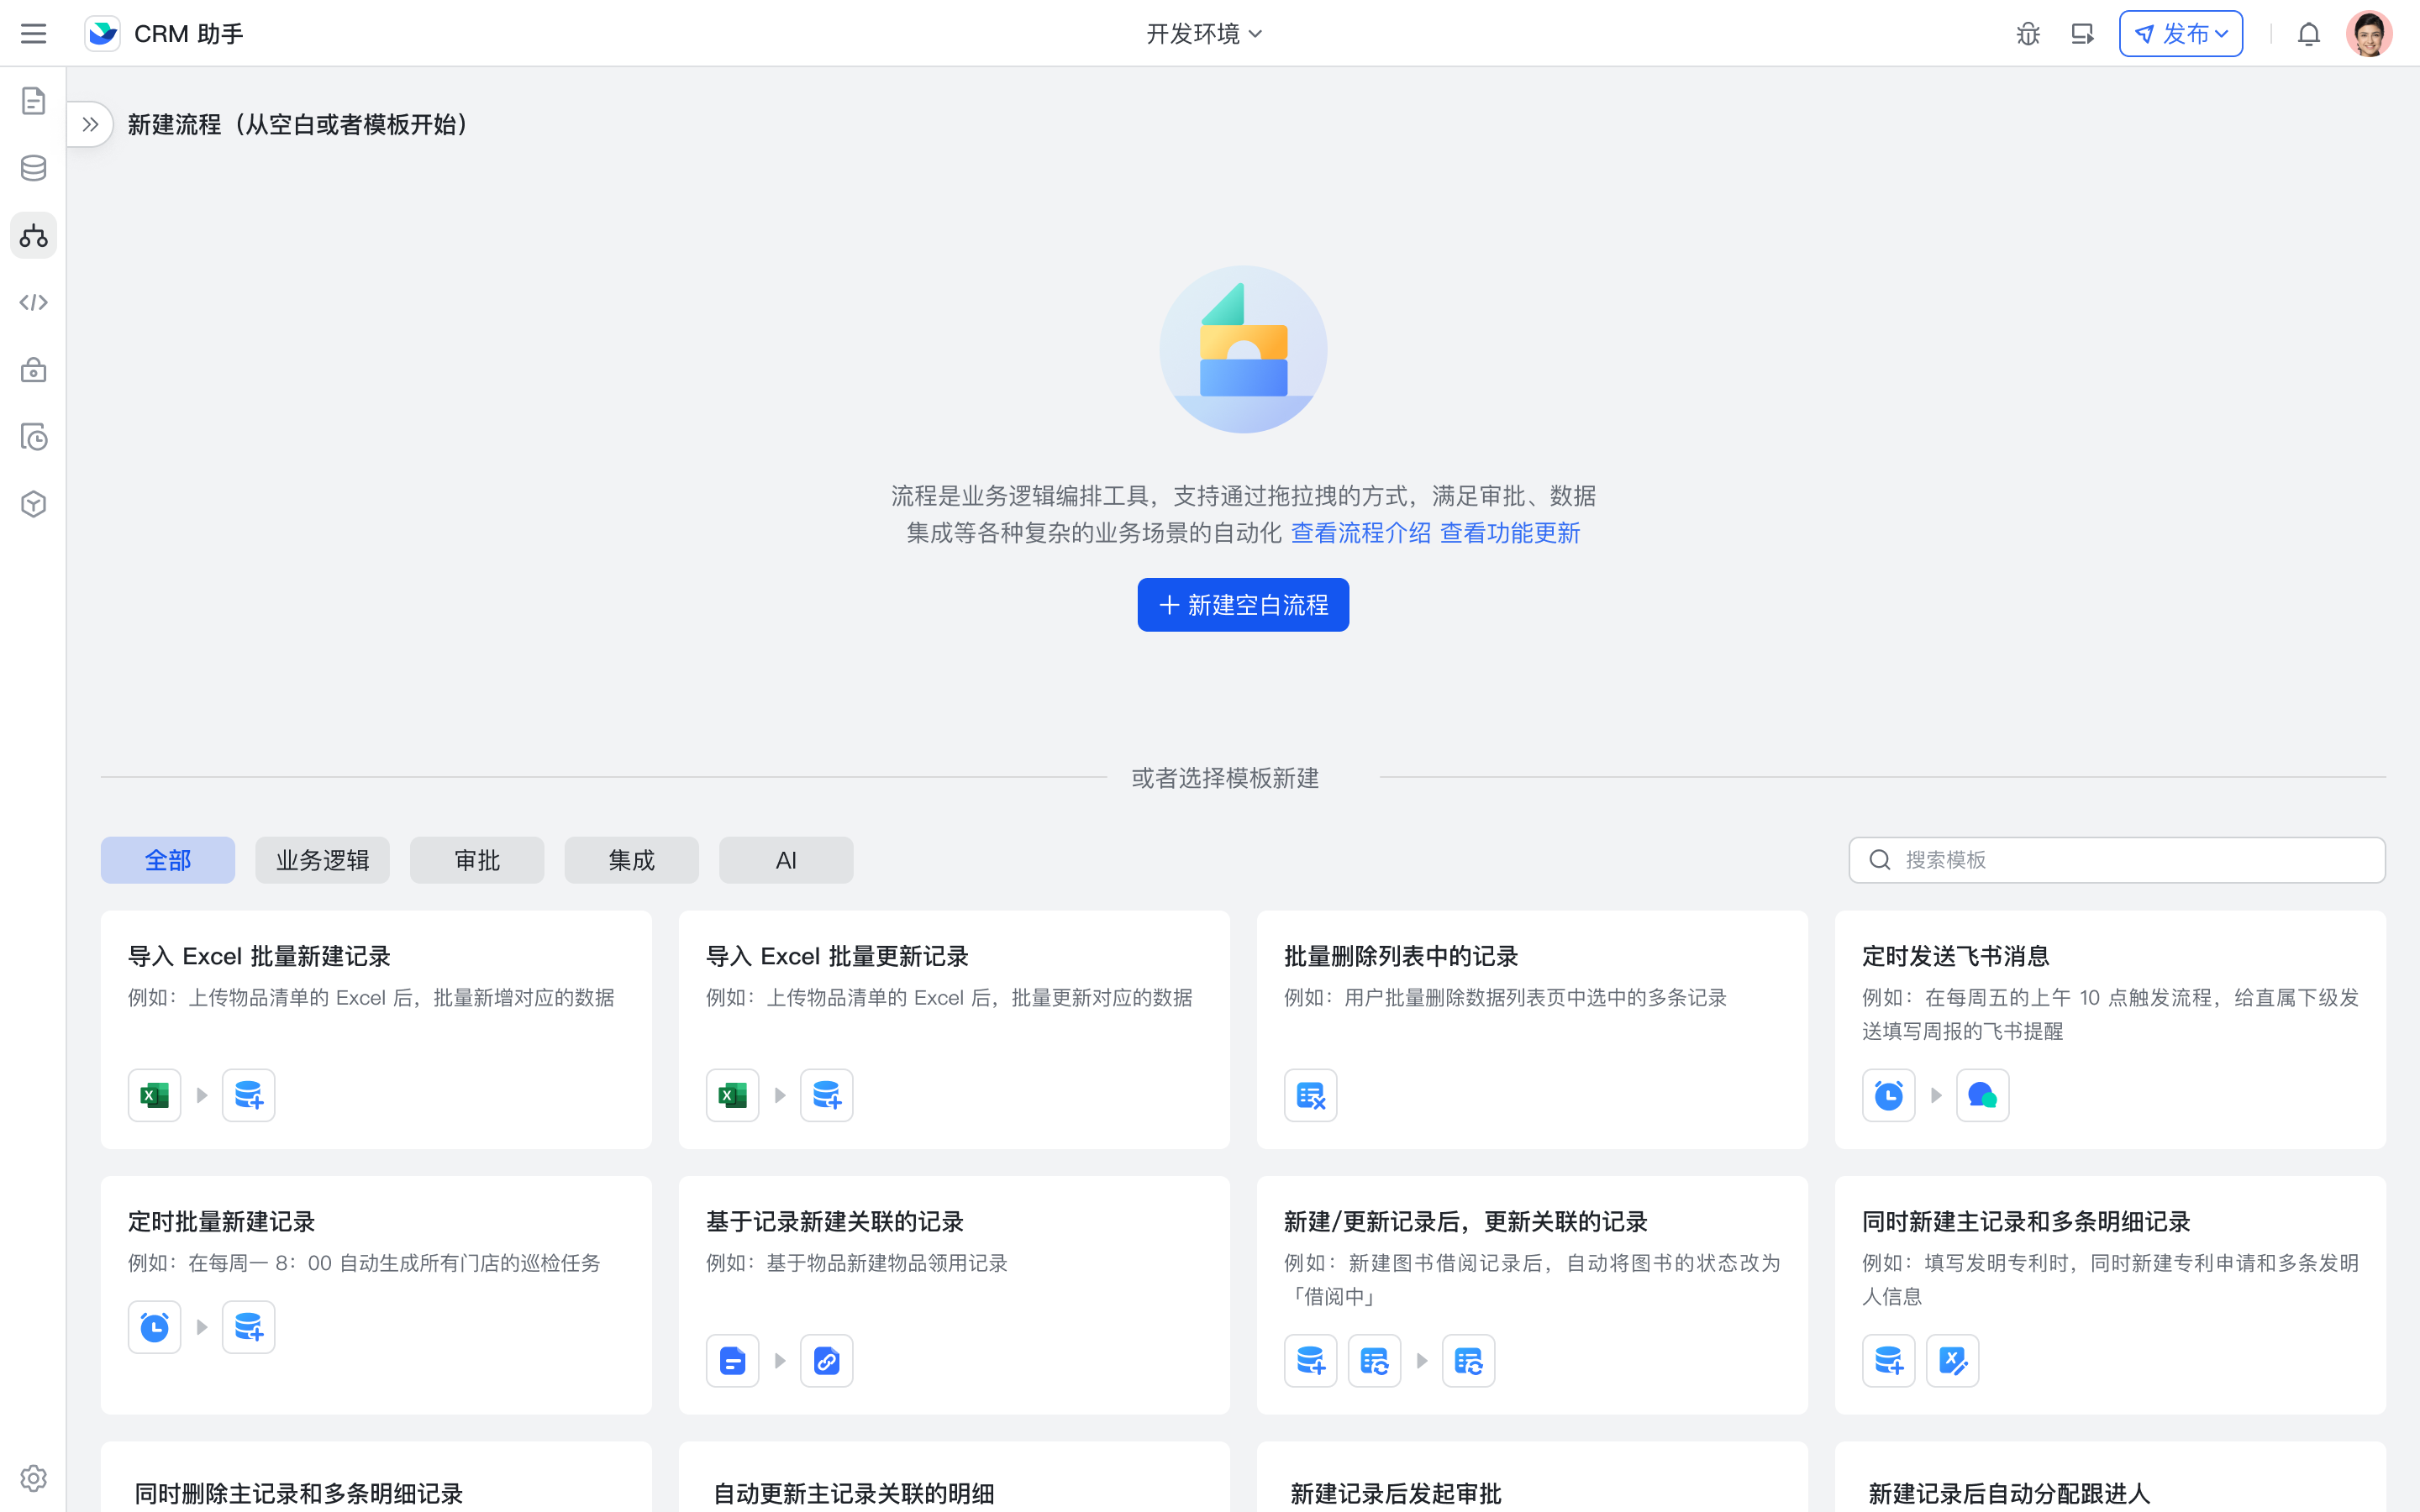
Task: Open the 开发环境 environment dropdown
Action: 1204,34
